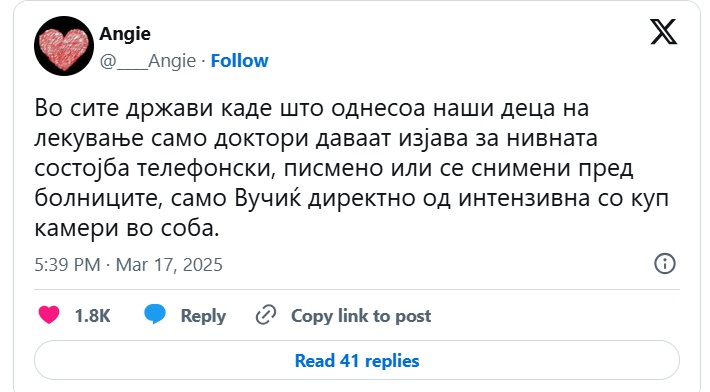The image size is (710, 392).
Task: Open the @___Angie handle link
Action: pyautogui.click(x=148, y=61)
